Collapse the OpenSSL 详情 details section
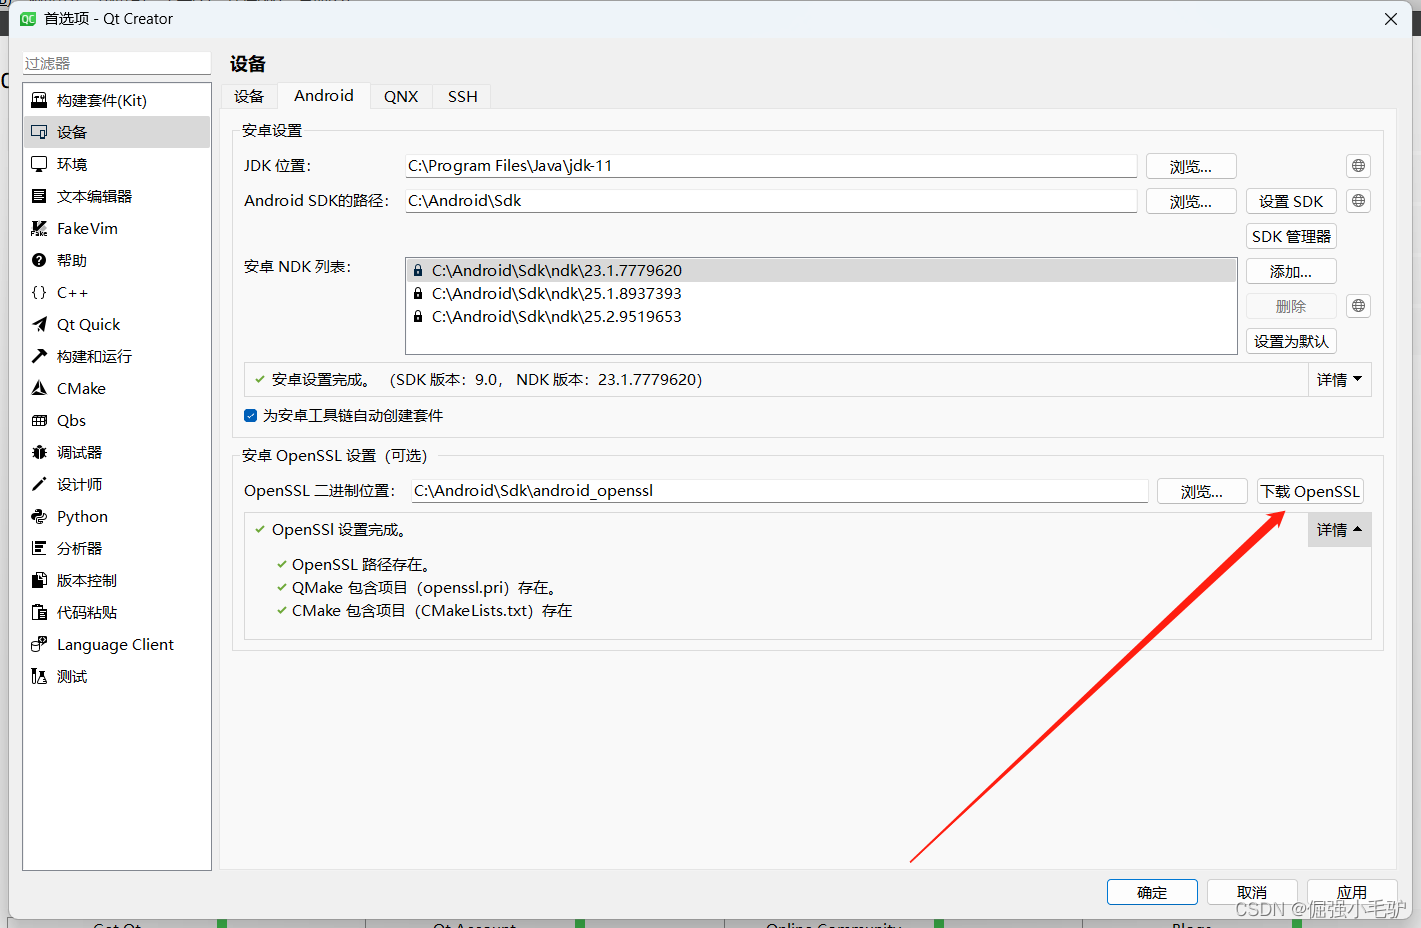The height and width of the screenshot is (928, 1421). pos(1339,530)
